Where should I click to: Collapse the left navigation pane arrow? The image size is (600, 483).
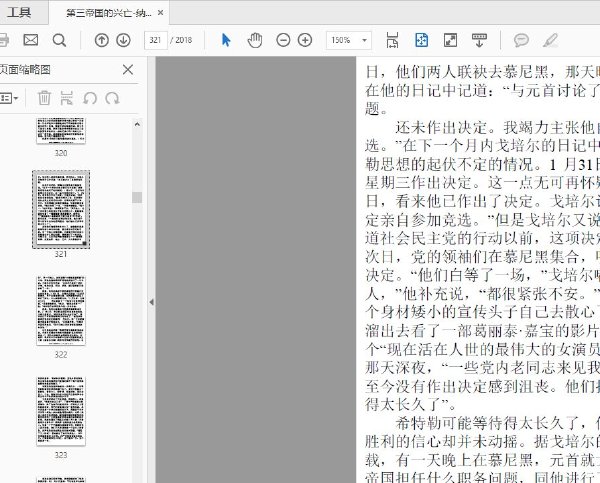point(151,301)
